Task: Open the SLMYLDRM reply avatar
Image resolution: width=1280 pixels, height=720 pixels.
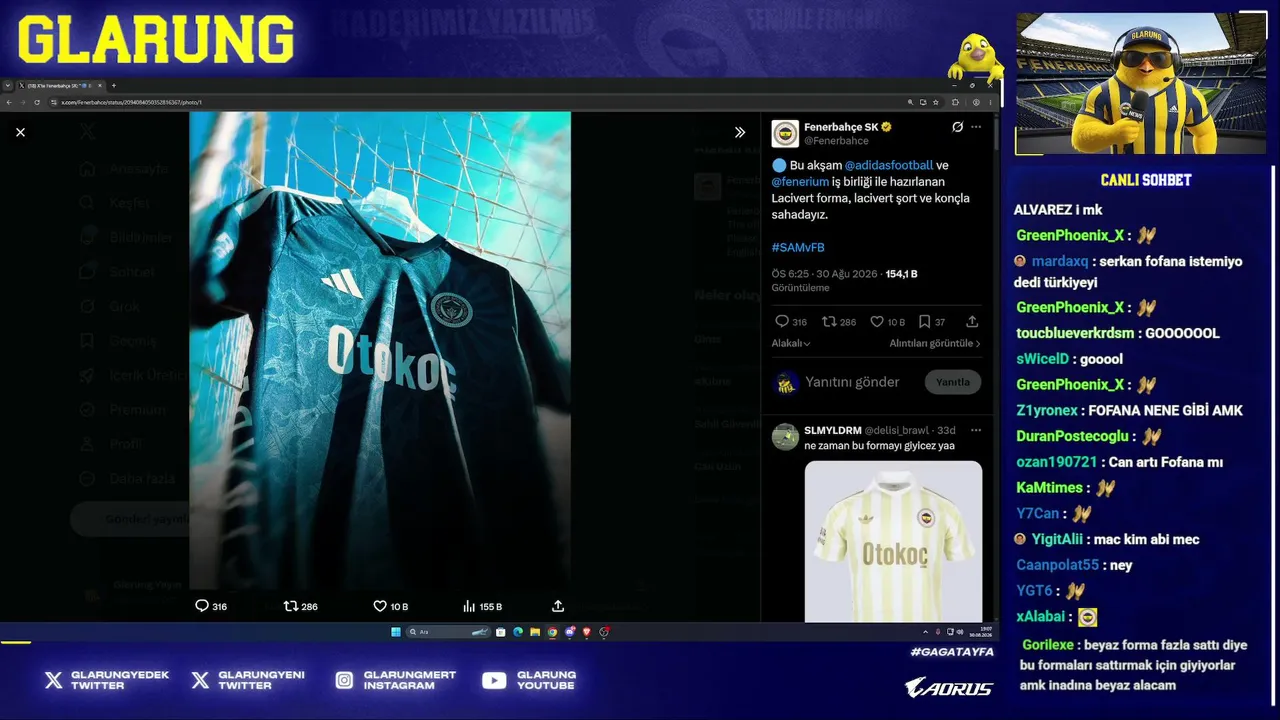Action: 785,437
